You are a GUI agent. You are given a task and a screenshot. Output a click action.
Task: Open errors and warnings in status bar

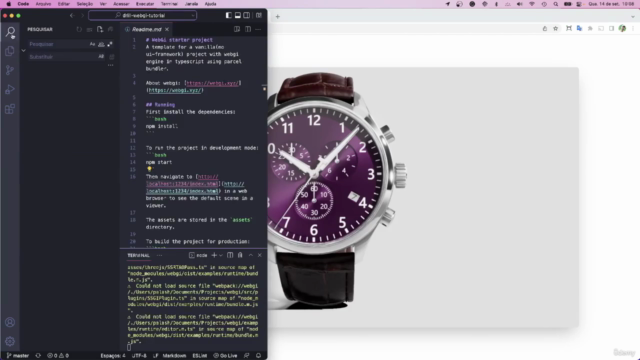coord(58,356)
